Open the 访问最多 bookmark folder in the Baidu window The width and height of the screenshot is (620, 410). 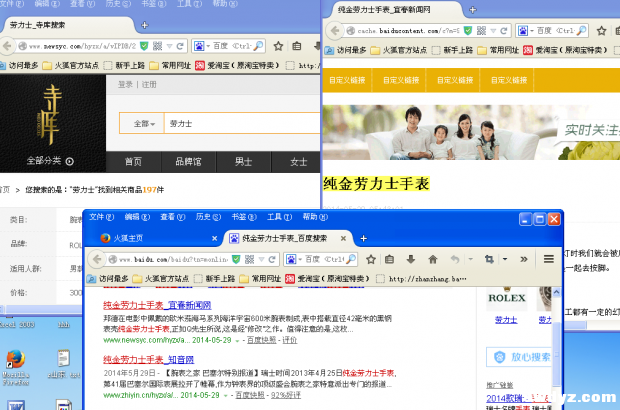[108, 279]
